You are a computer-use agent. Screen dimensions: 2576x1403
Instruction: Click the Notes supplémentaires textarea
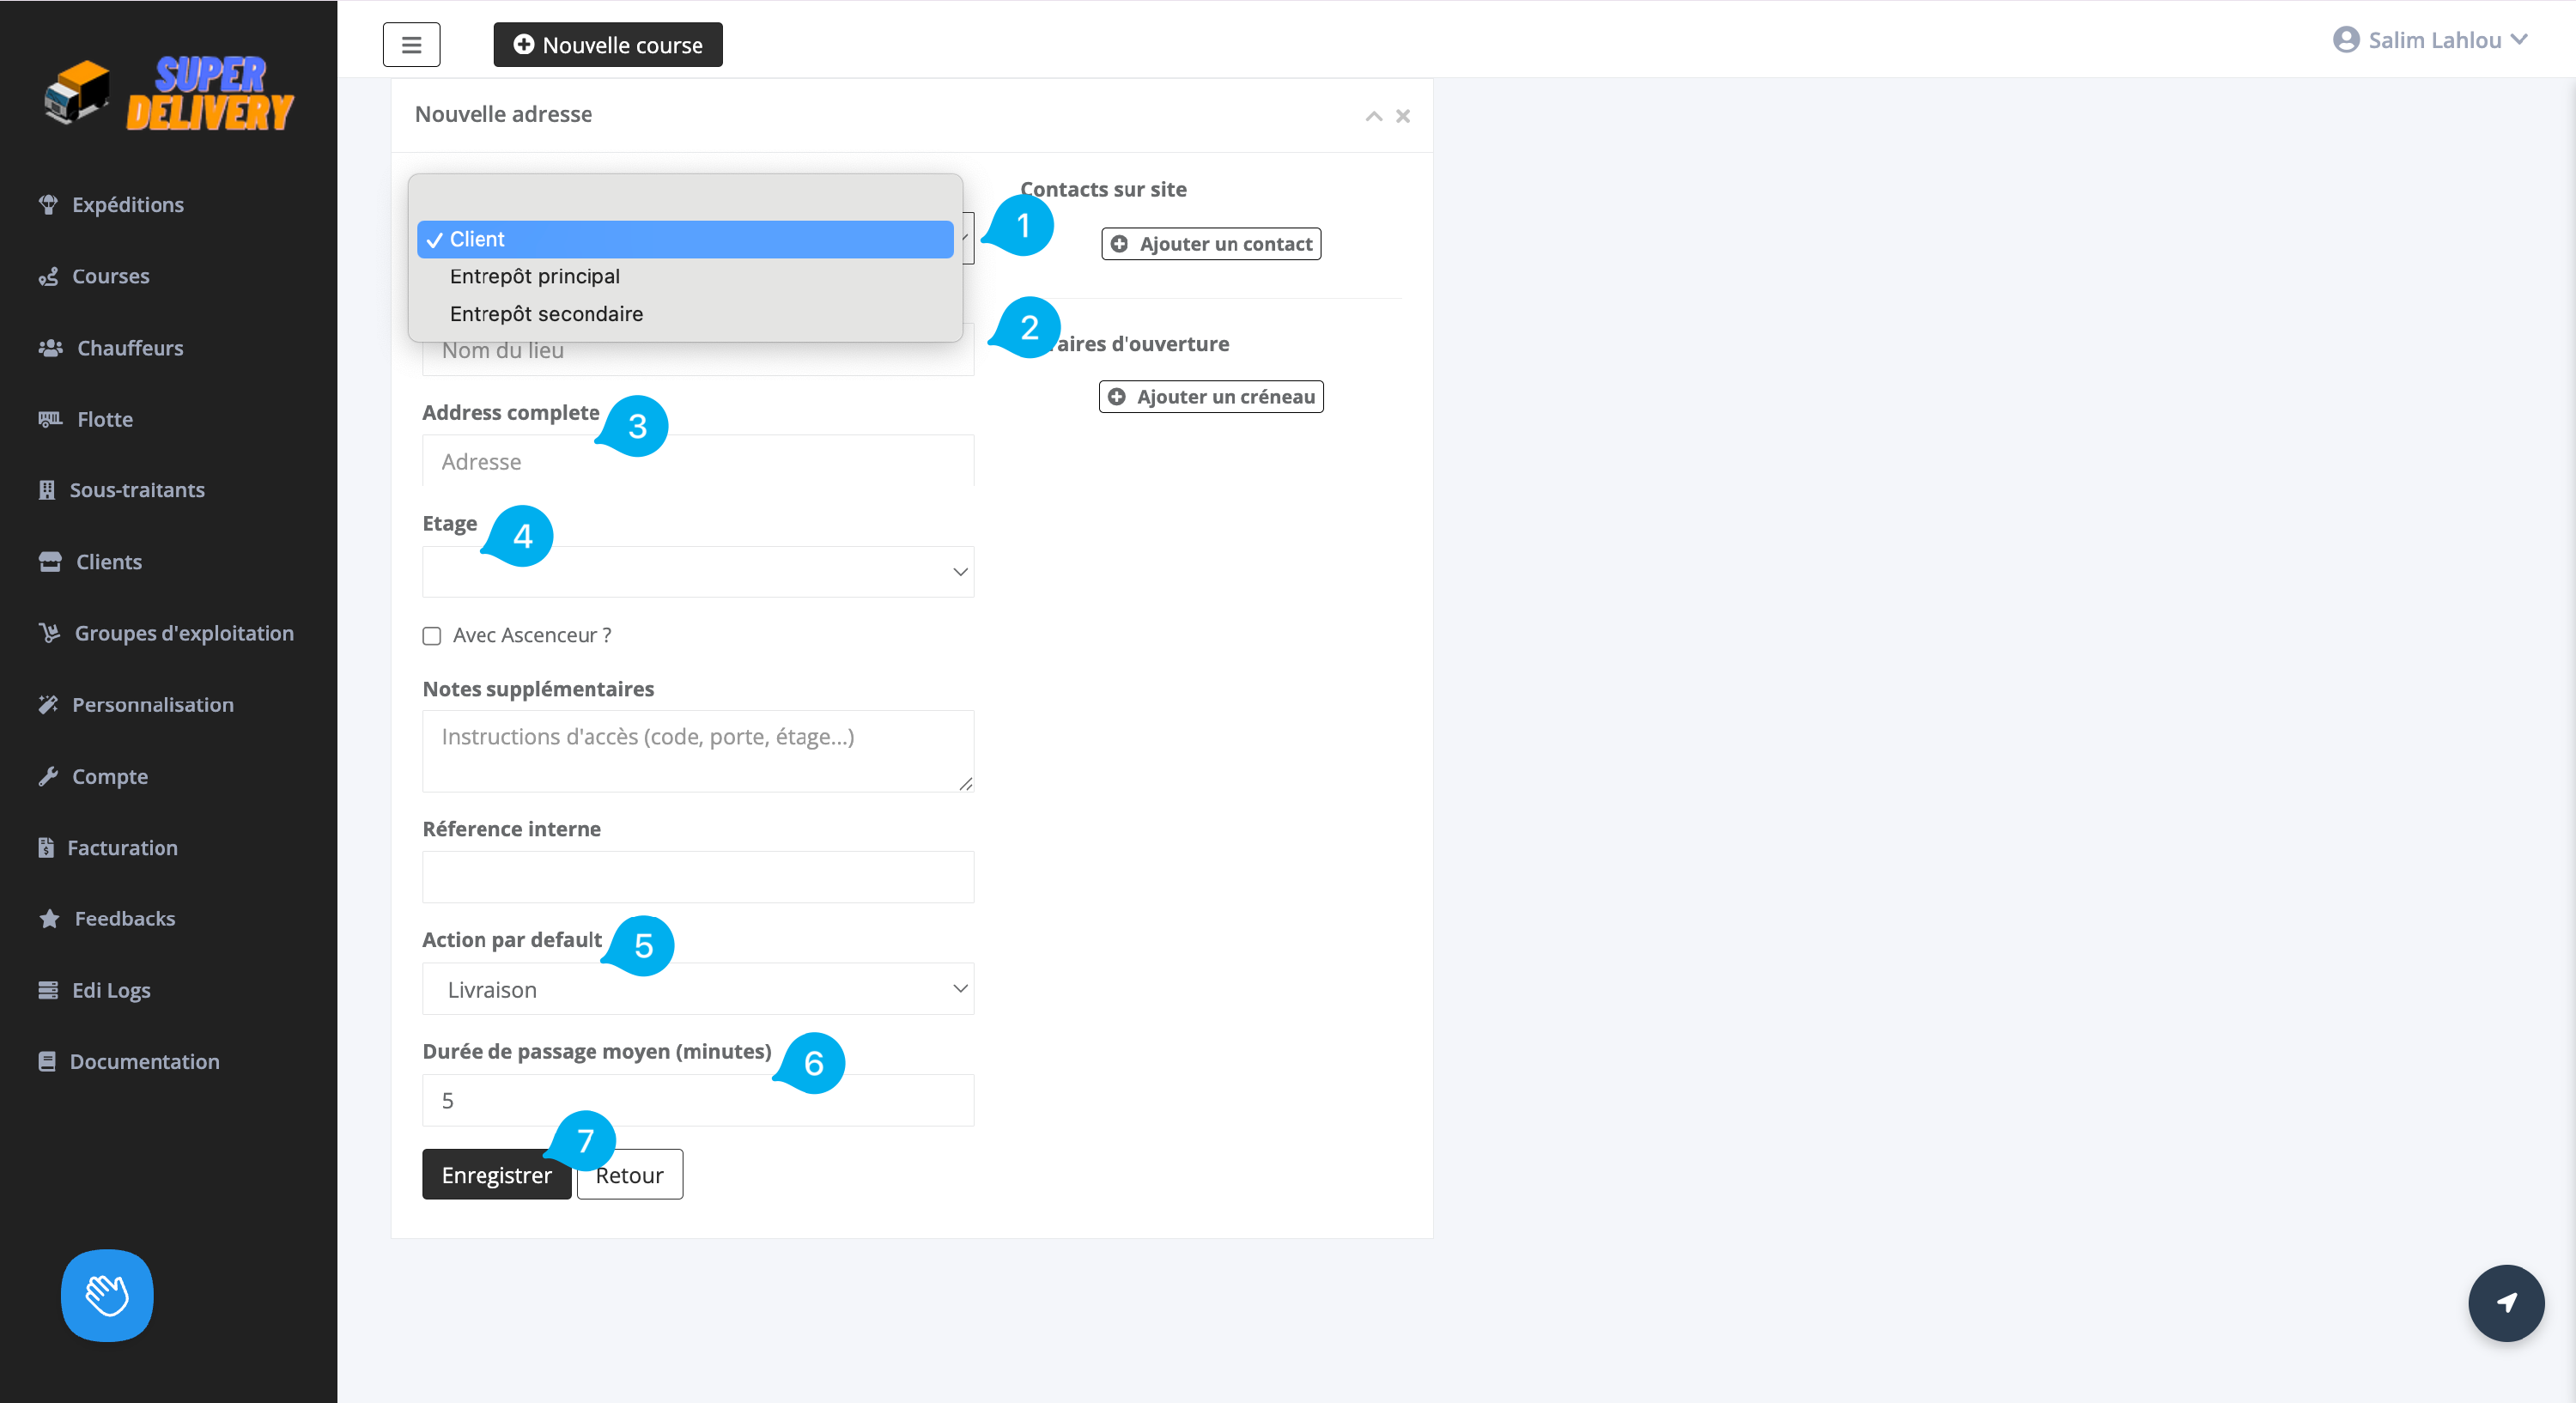point(697,750)
